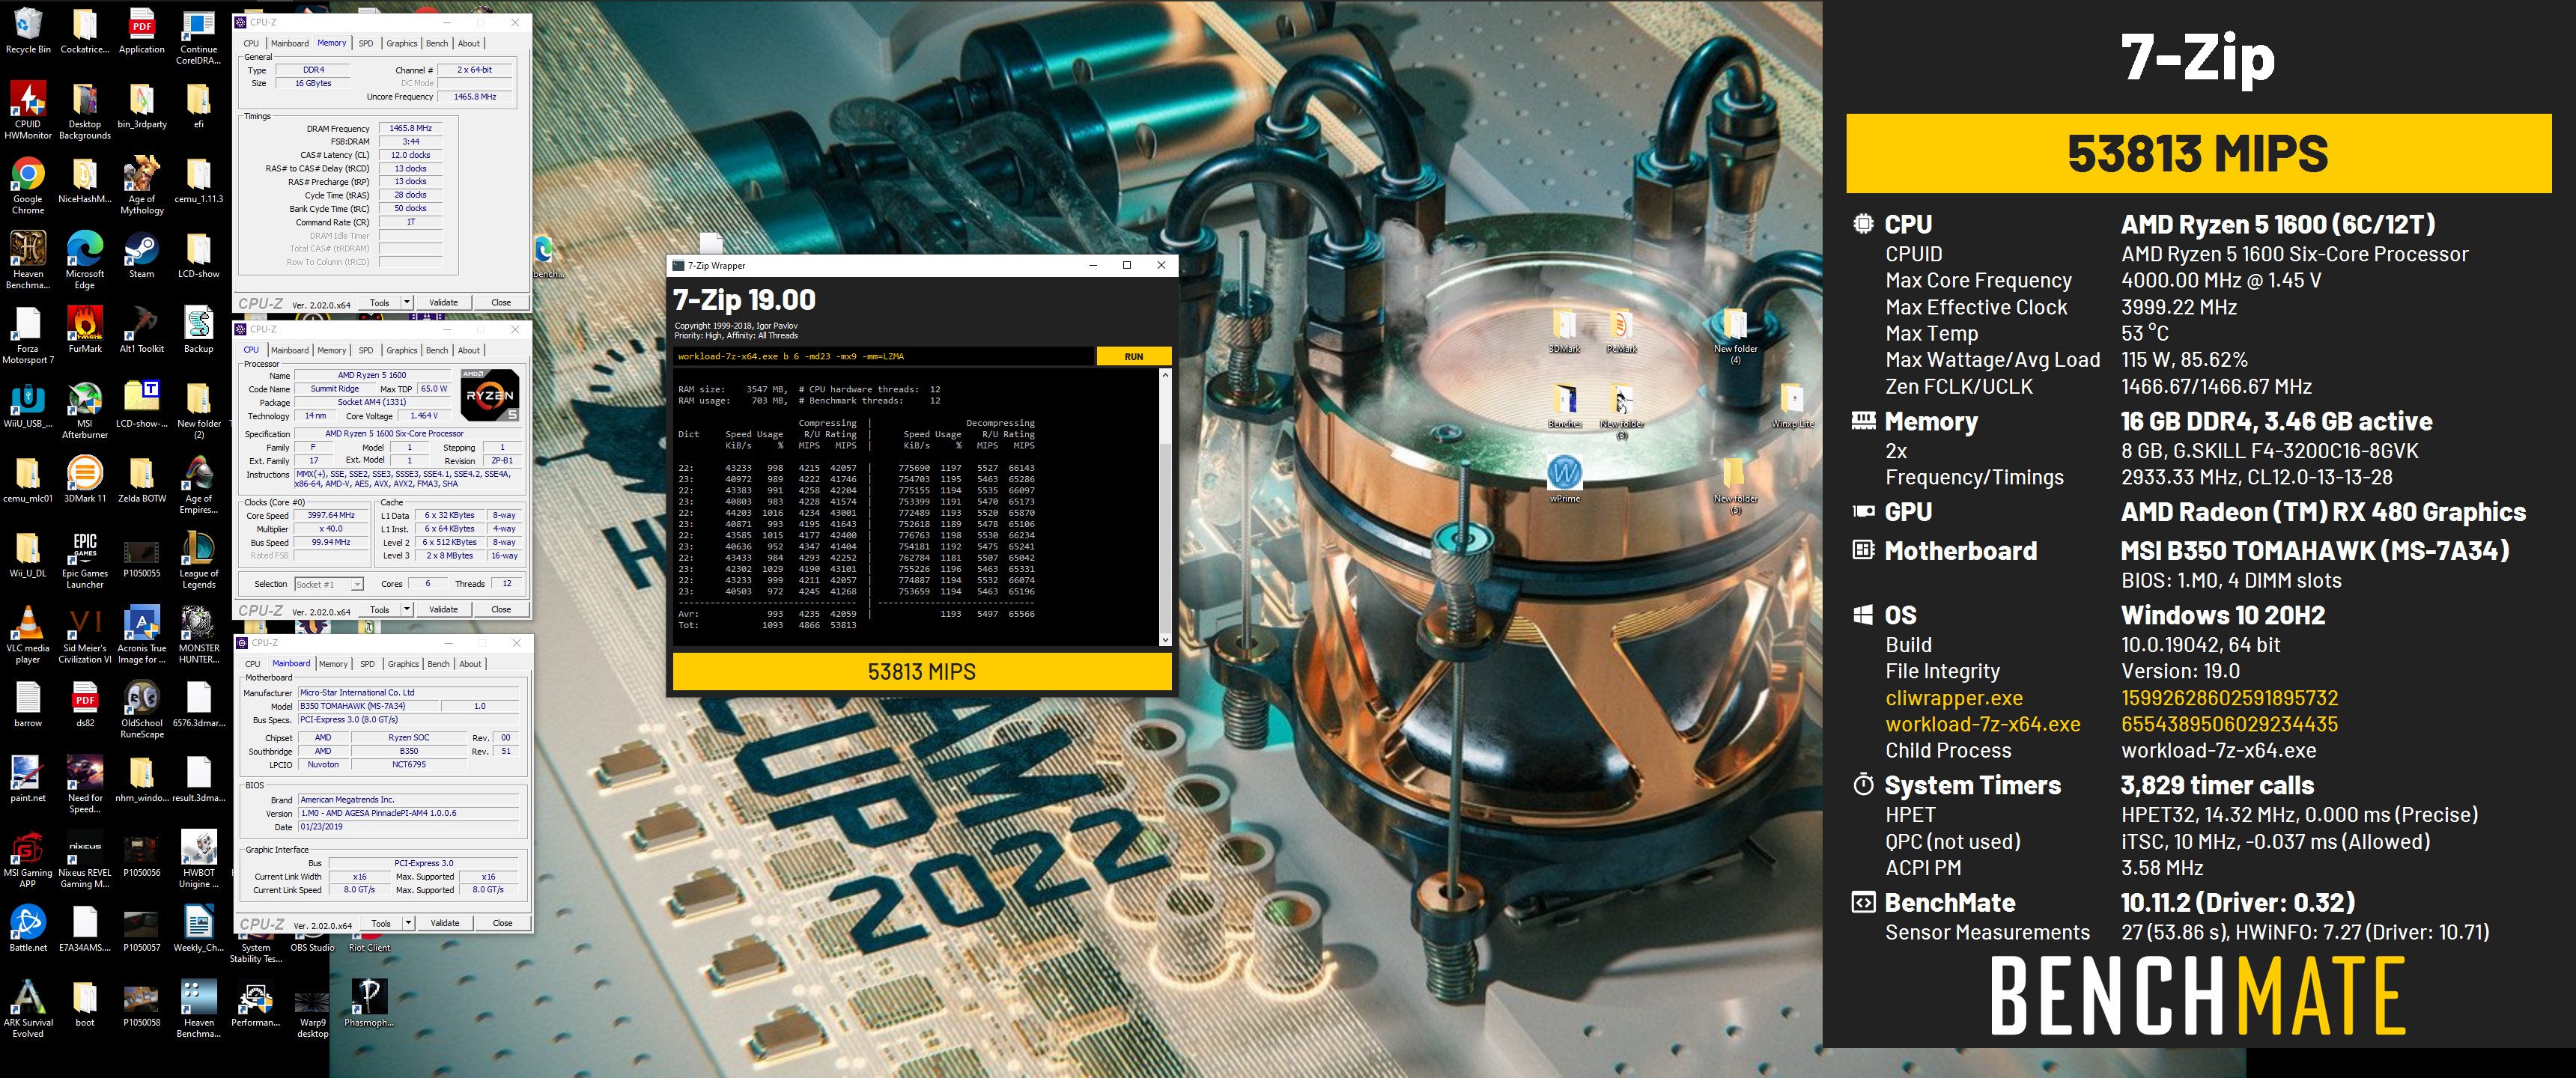
Task: Click 7-Zip benchmark command line field
Action: point(883,356)
